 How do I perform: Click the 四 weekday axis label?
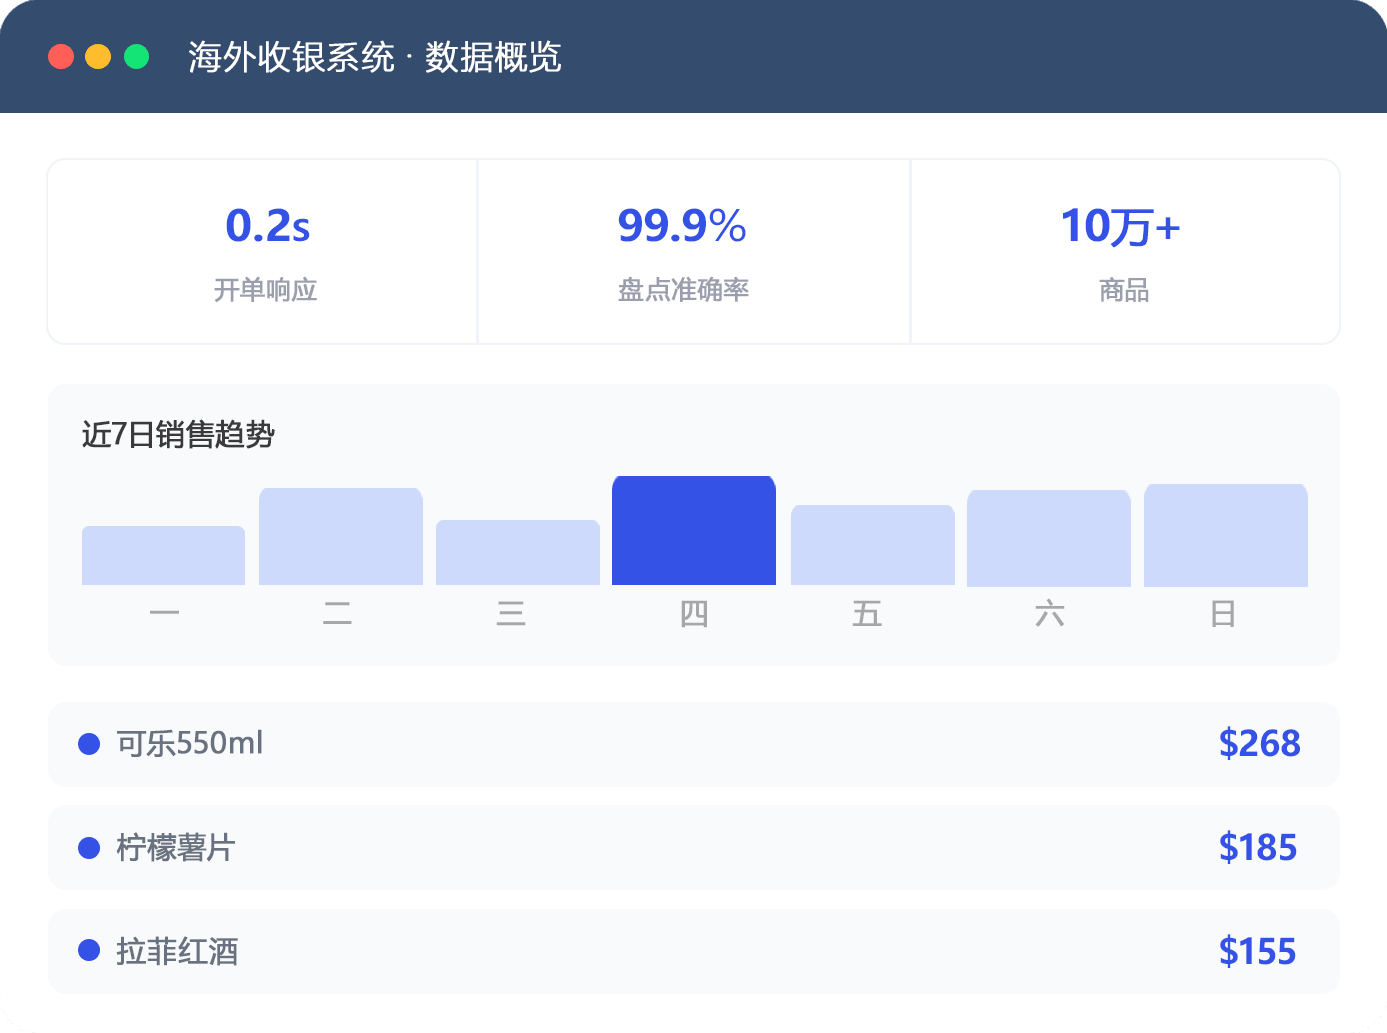[694, 613]
